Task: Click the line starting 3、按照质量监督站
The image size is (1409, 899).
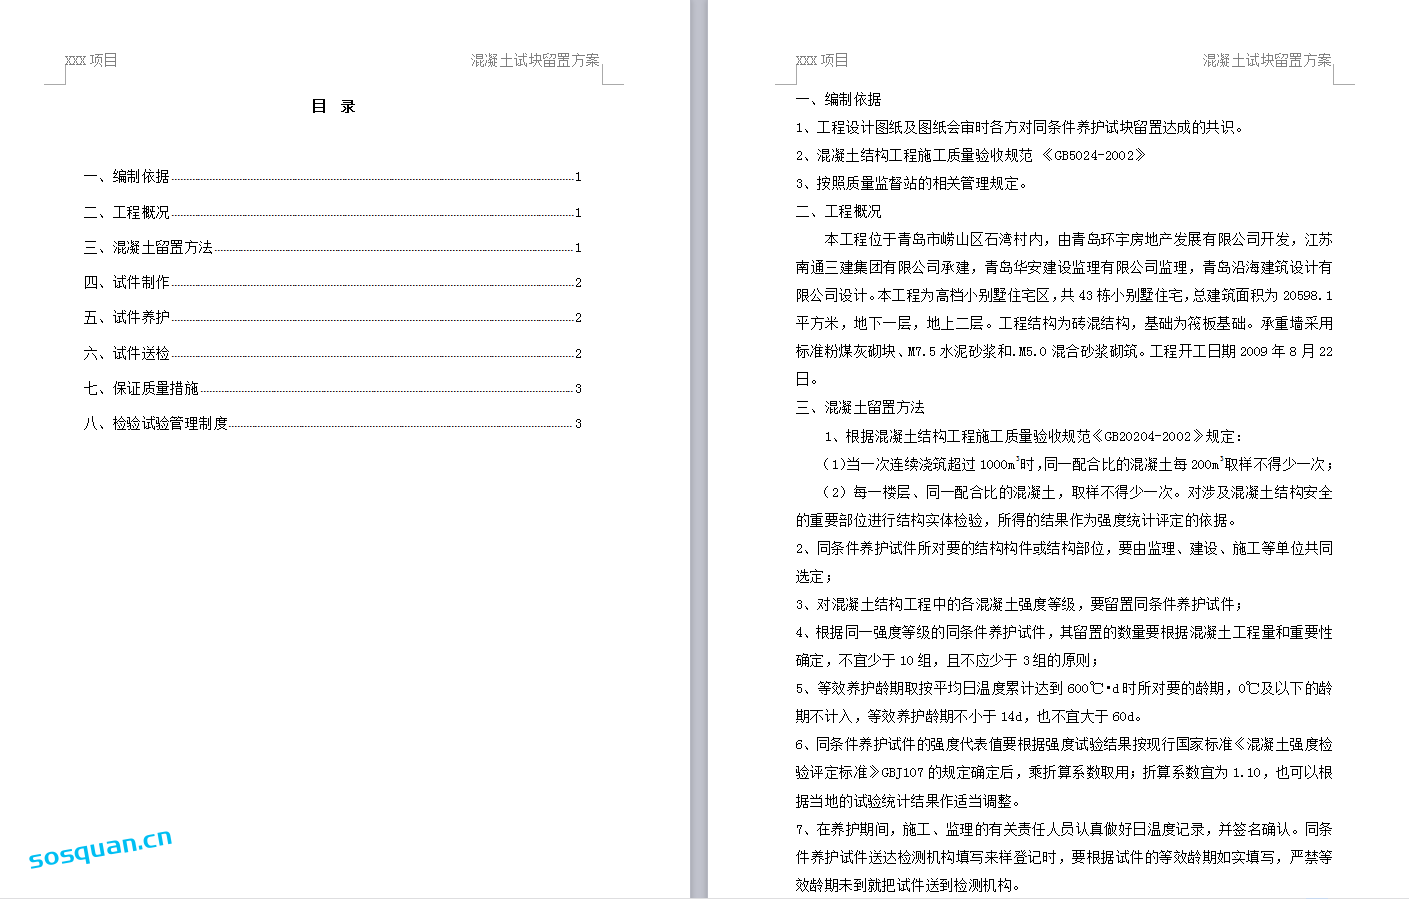Action: point(911,183)
